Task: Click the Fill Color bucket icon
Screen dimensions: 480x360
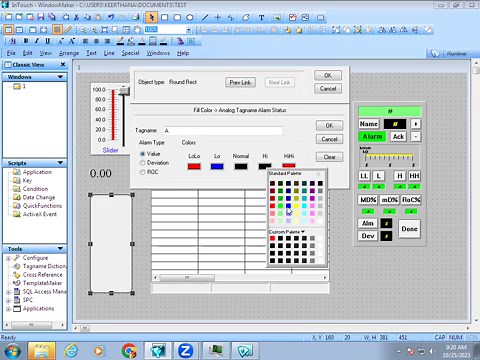Action: coord(131,41)
